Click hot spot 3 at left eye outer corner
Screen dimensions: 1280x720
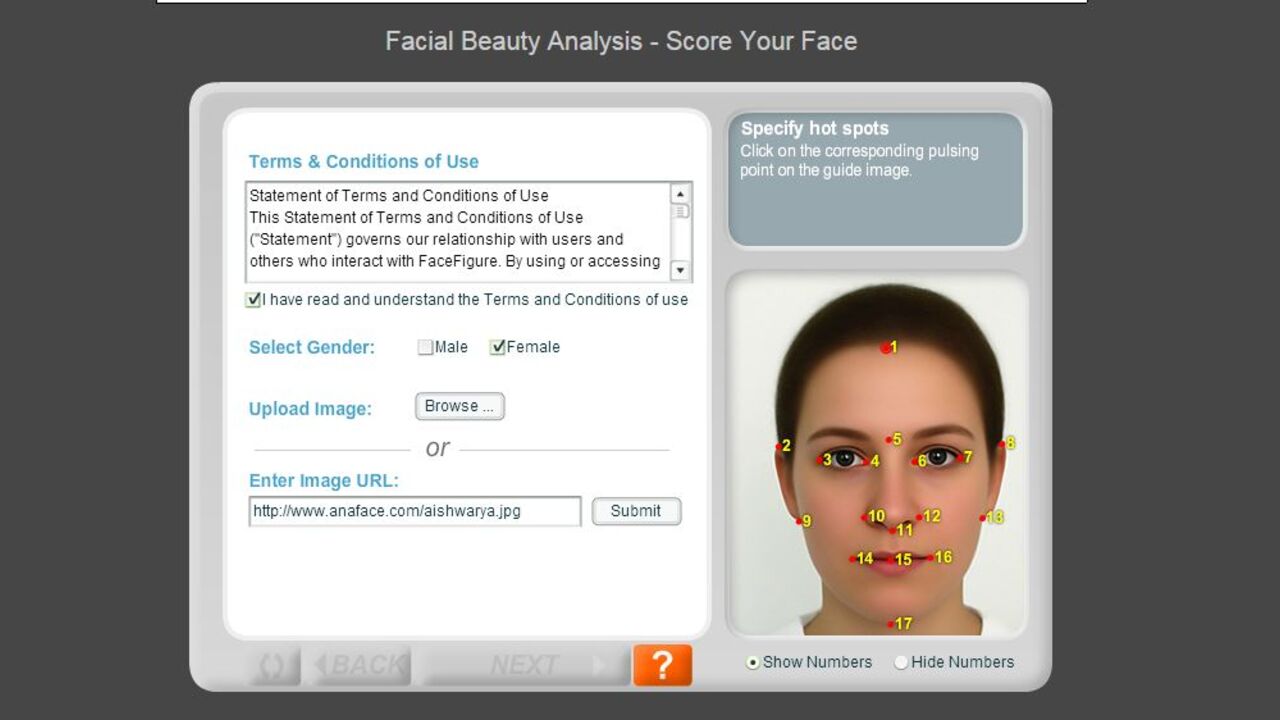click(x=819, y=460)
